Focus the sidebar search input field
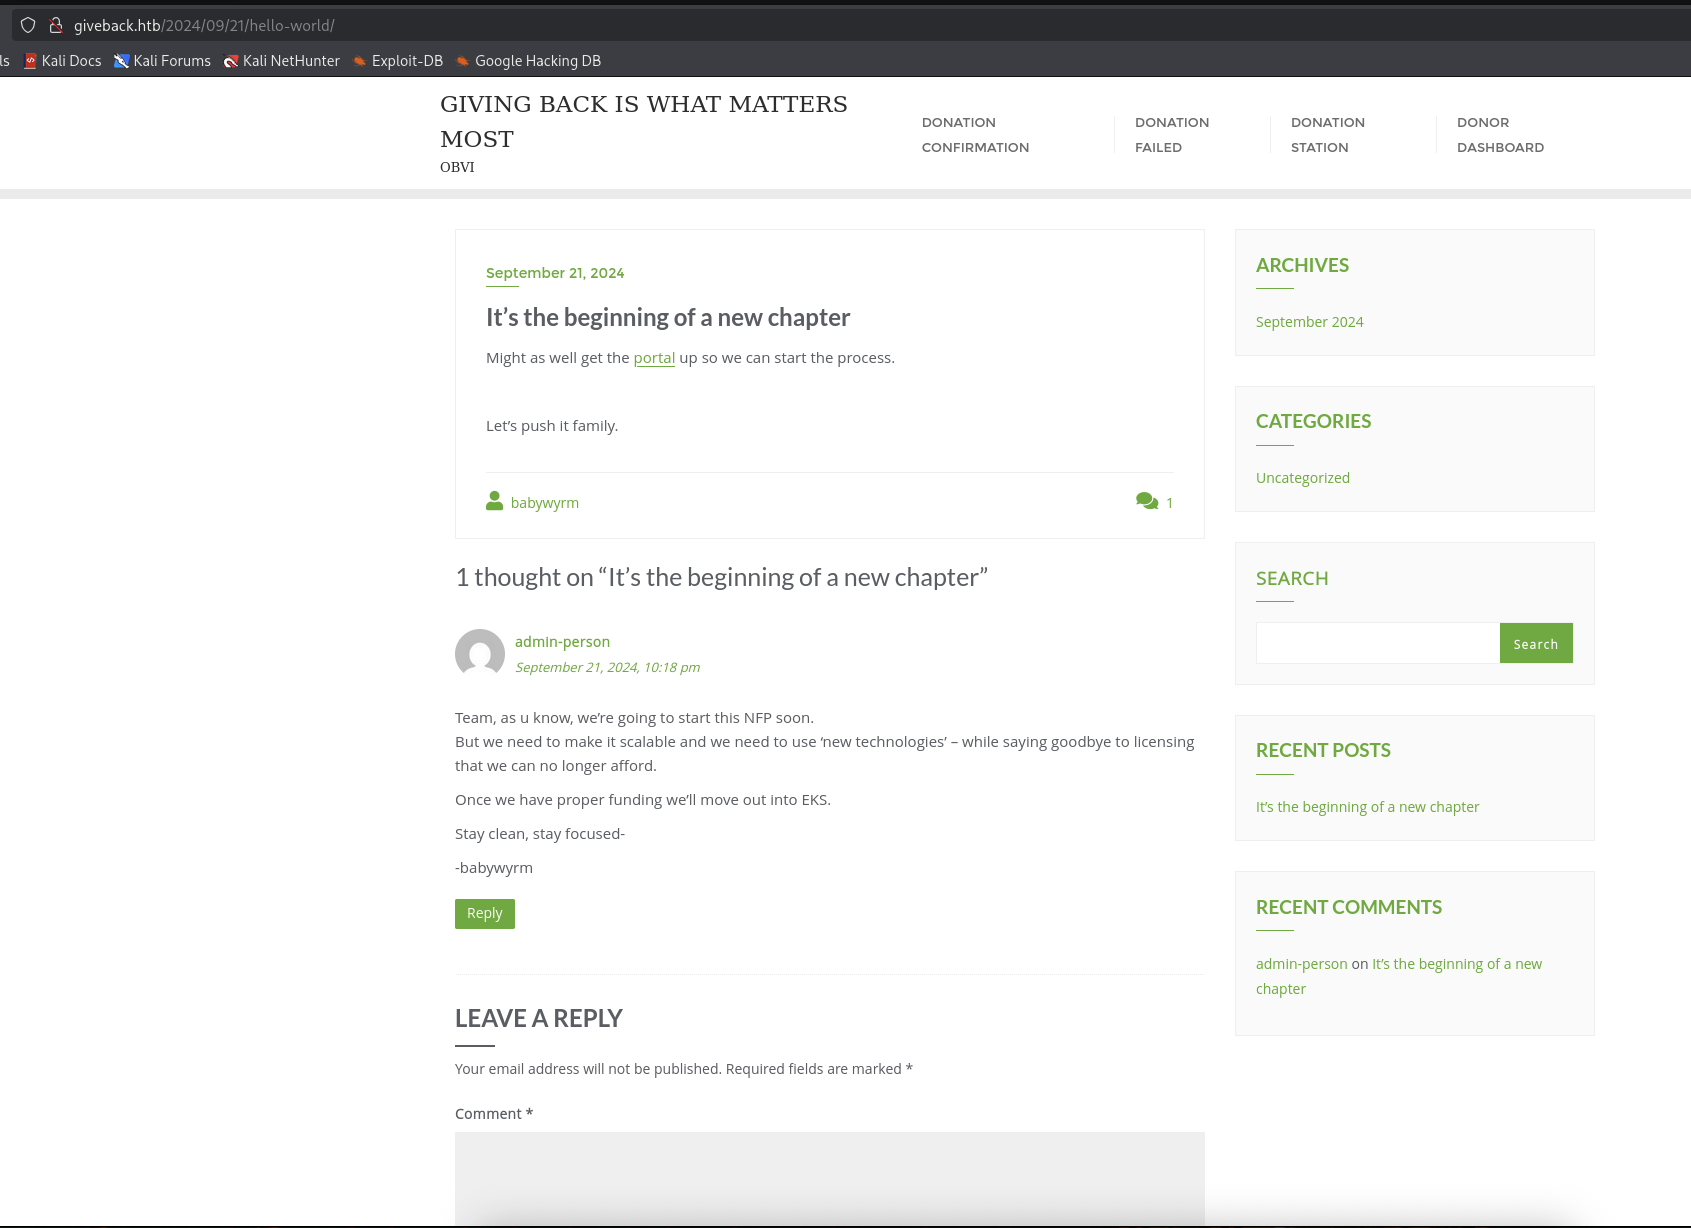 coord(1377,643)
